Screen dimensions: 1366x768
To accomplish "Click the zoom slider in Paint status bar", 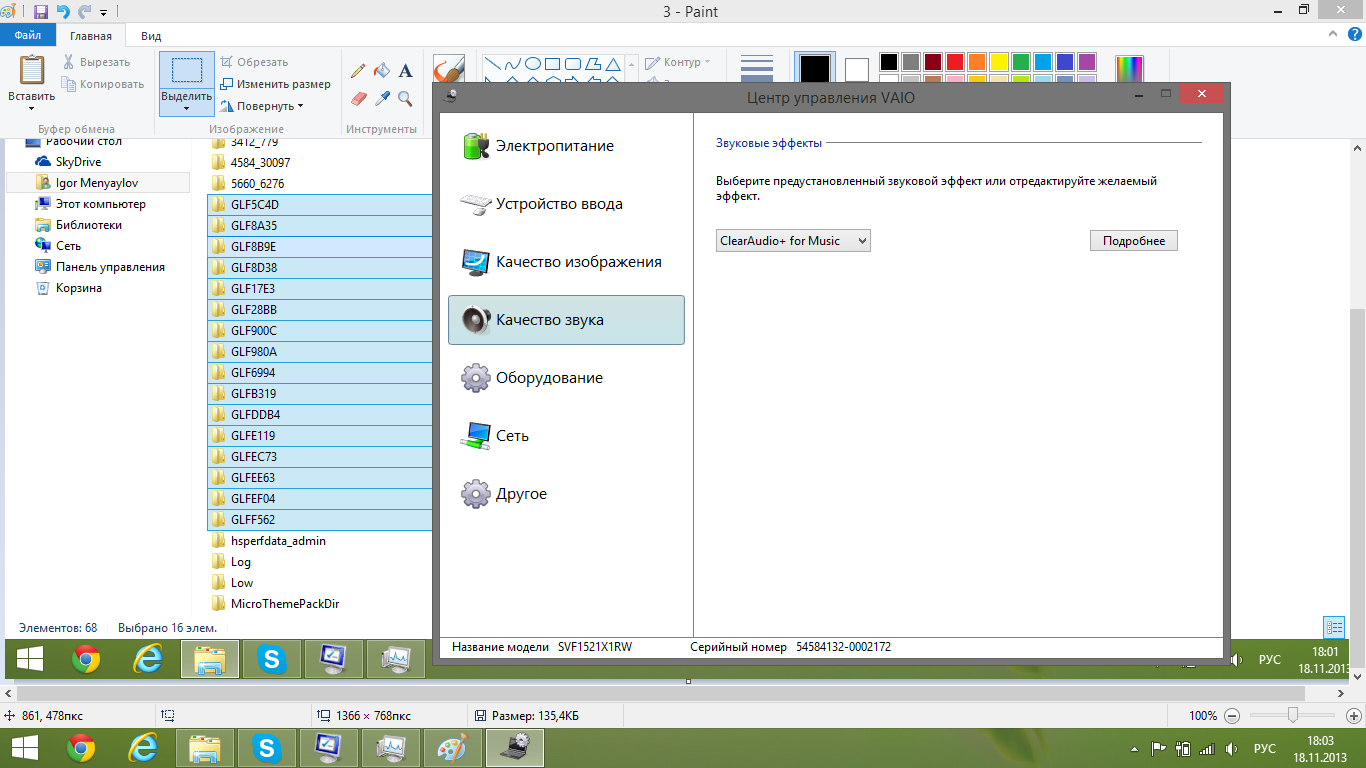I will click(1293, 715).
